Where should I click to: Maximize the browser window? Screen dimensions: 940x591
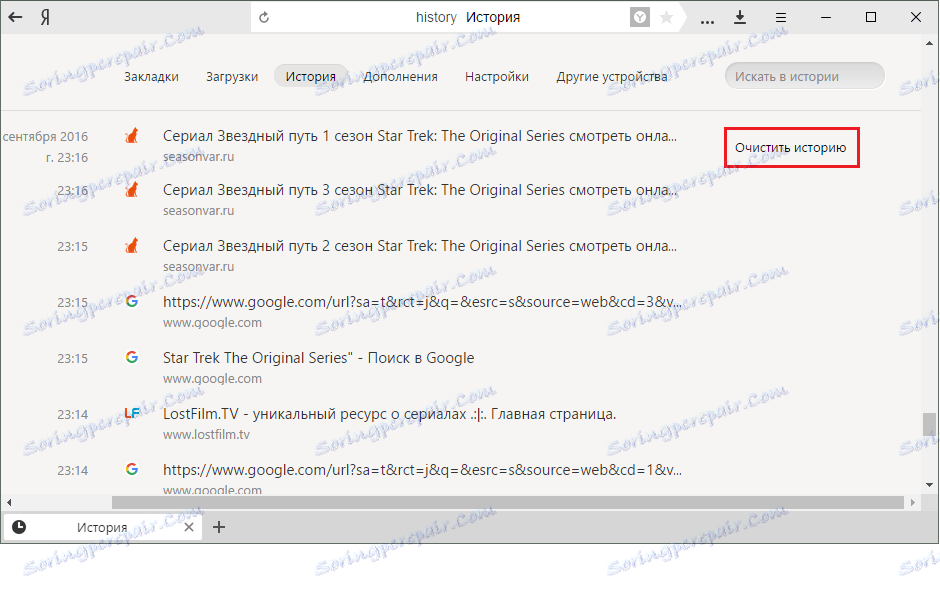[x=871, y=17]
